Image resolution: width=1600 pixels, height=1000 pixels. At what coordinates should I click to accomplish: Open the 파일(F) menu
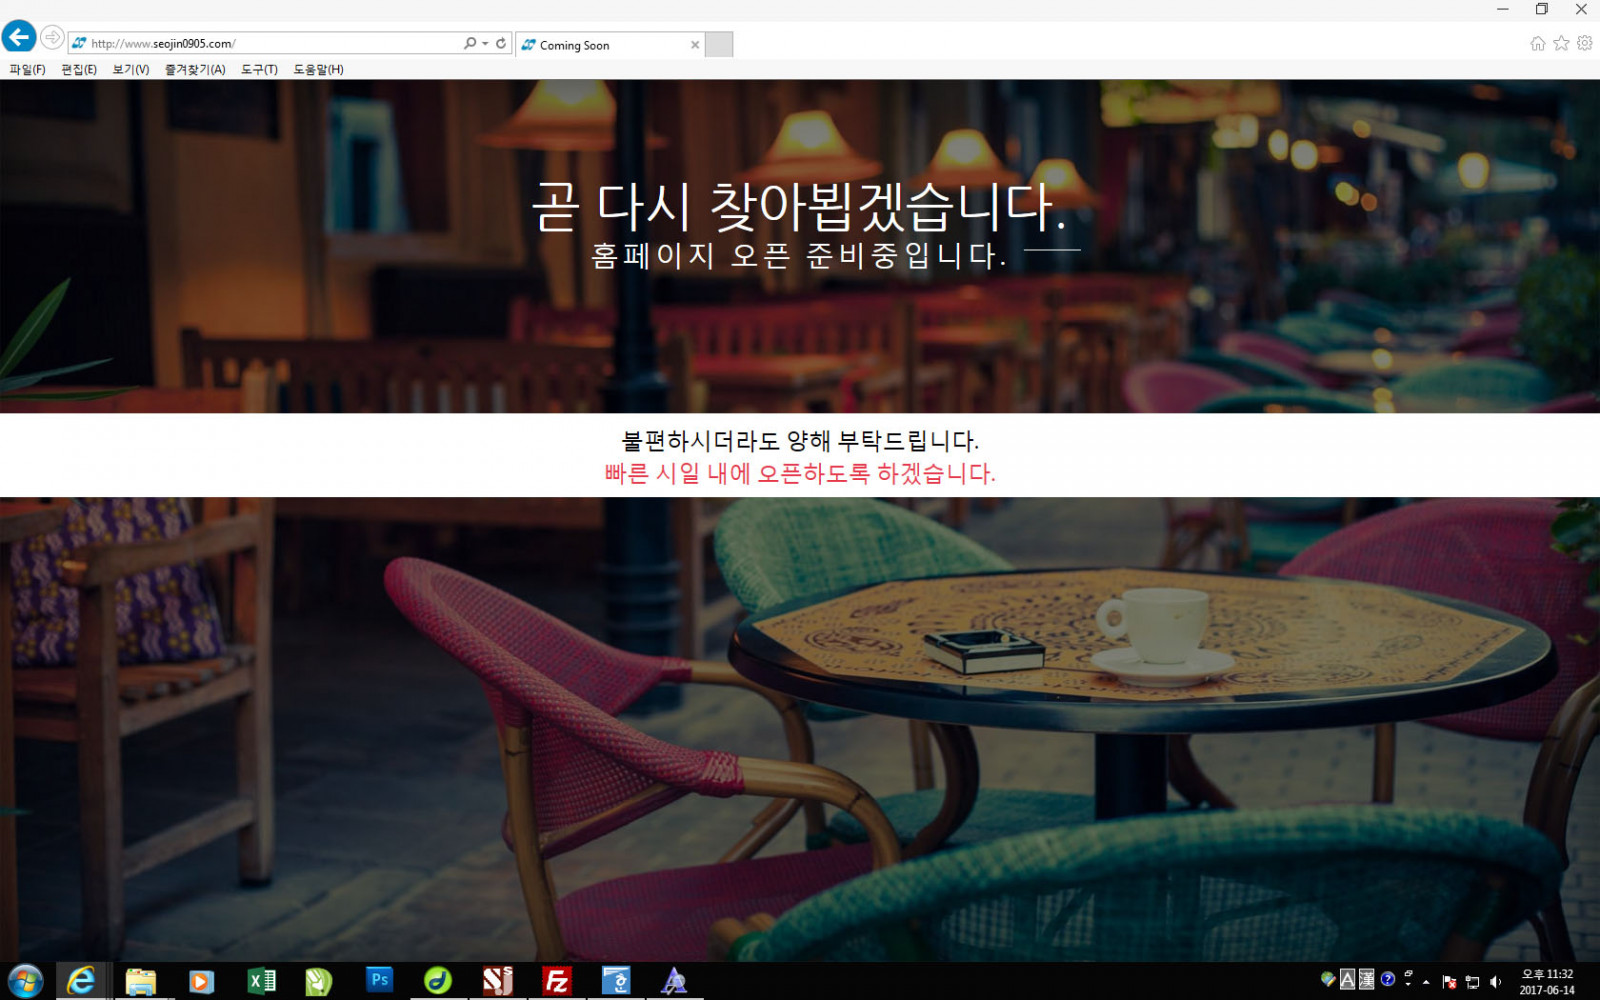[x=27, y=69]
